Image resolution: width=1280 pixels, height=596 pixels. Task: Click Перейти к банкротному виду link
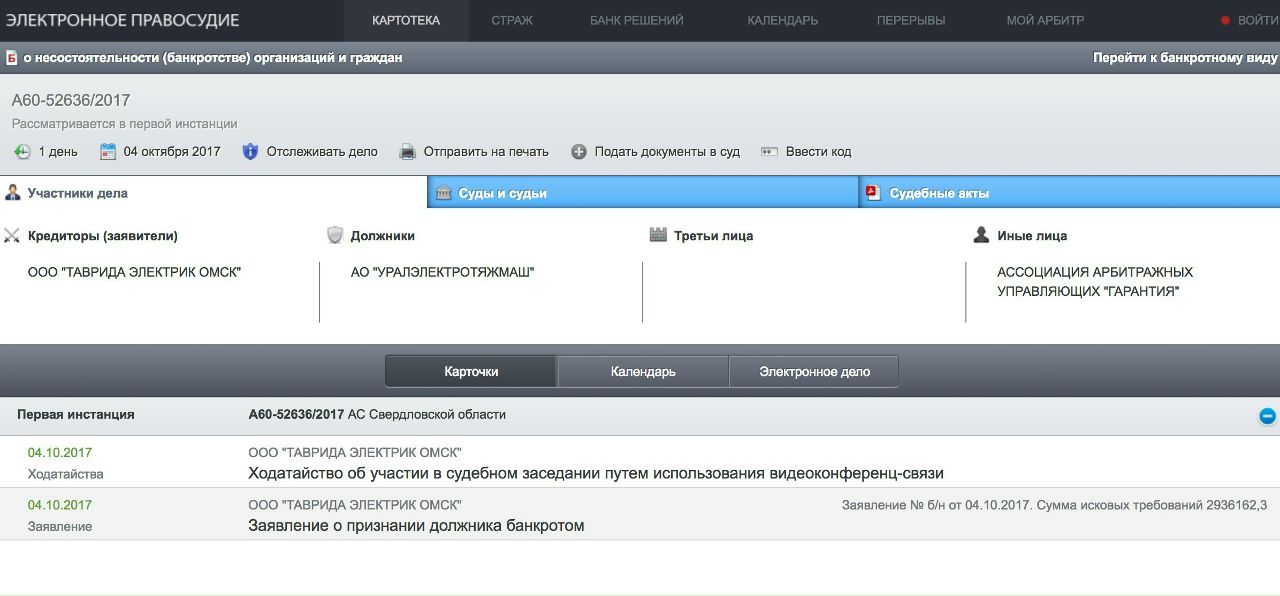point(1185,58)
